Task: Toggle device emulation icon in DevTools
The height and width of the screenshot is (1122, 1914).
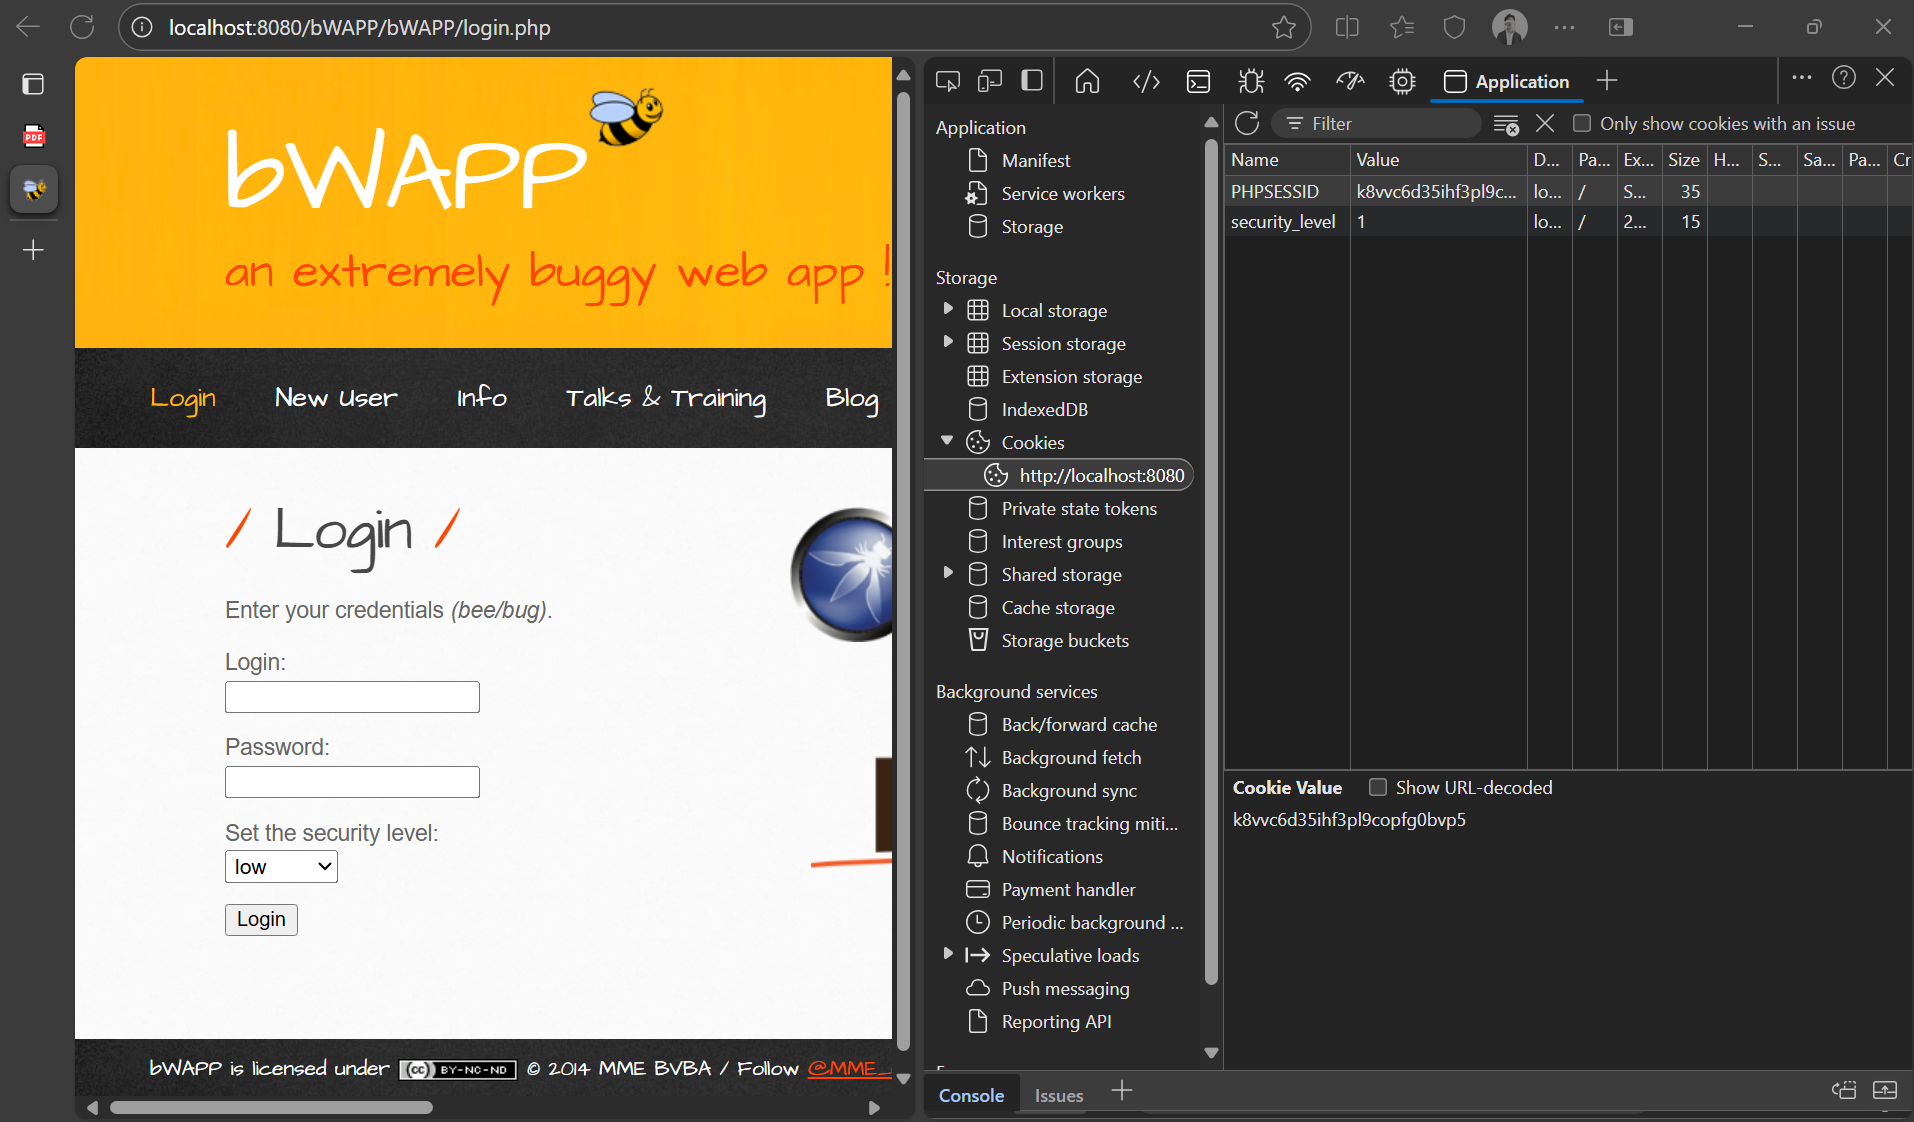Action: tap(990, 81)
